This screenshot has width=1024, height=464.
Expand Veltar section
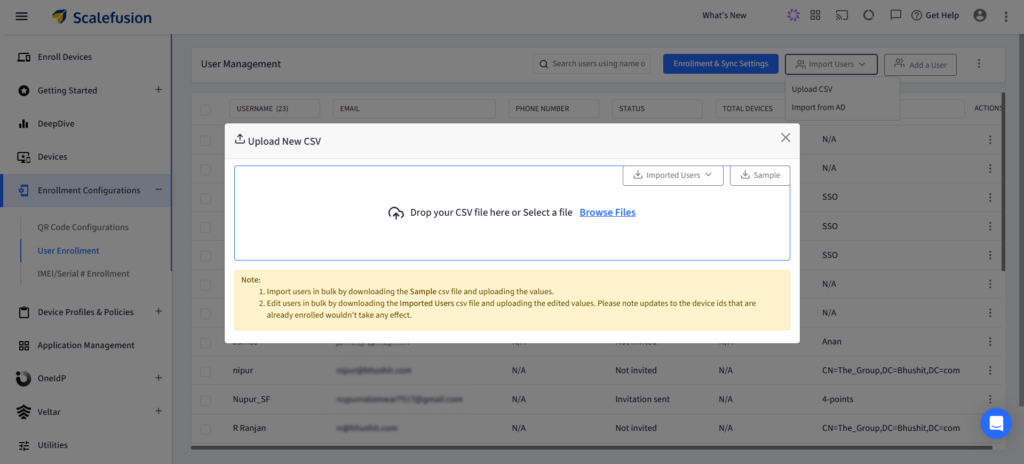tap(158, 411)
